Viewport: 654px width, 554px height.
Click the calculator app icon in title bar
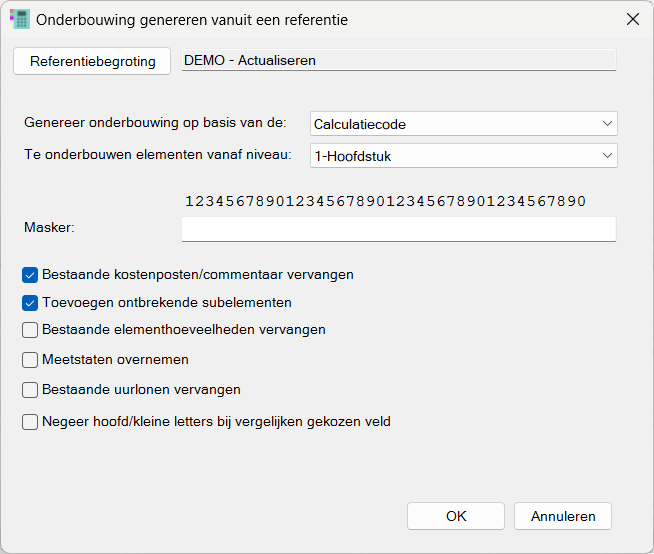pos(20,19)
